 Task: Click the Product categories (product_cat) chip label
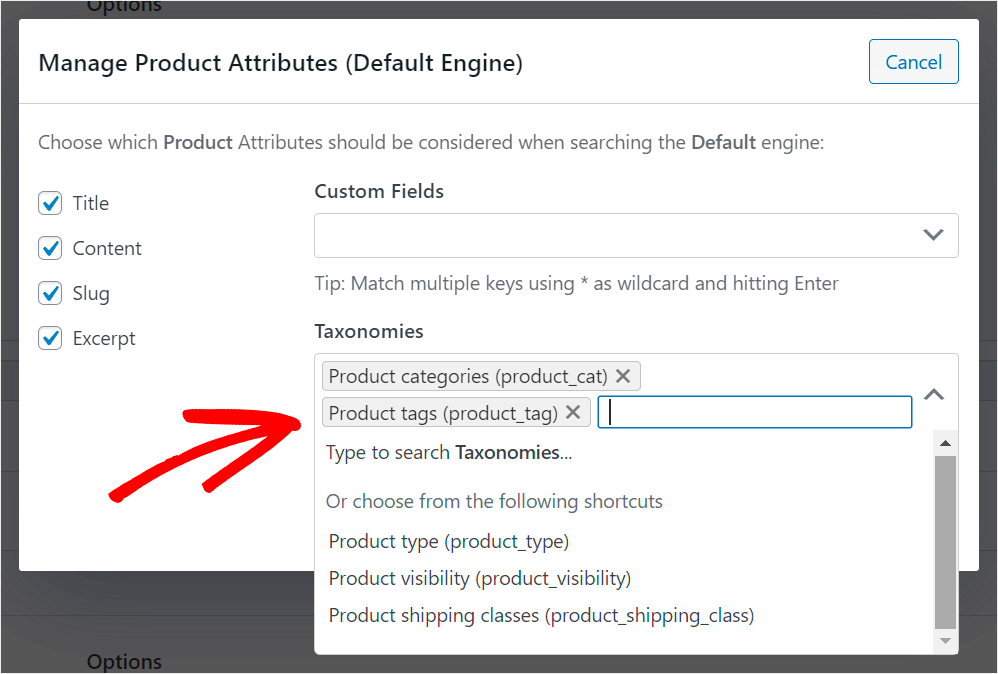[468, 376]
